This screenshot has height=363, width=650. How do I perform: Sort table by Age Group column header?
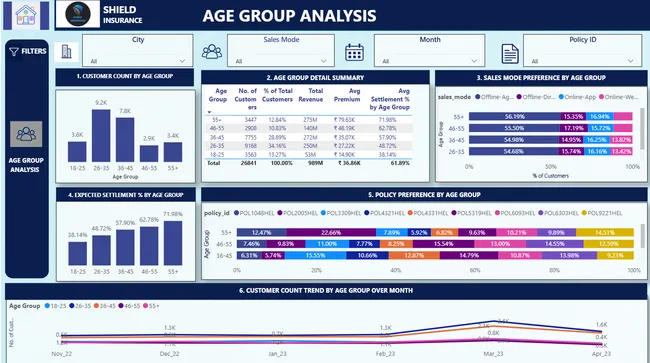(218, 95)
